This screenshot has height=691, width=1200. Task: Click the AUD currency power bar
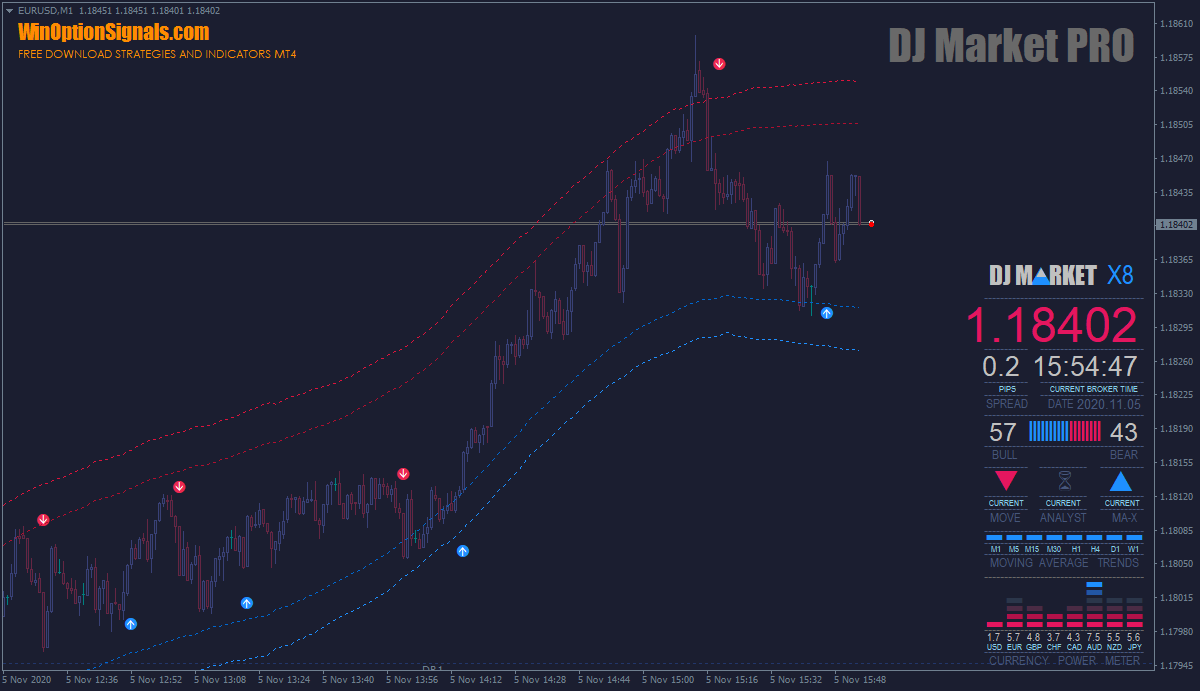click(x=1094, y=604)
